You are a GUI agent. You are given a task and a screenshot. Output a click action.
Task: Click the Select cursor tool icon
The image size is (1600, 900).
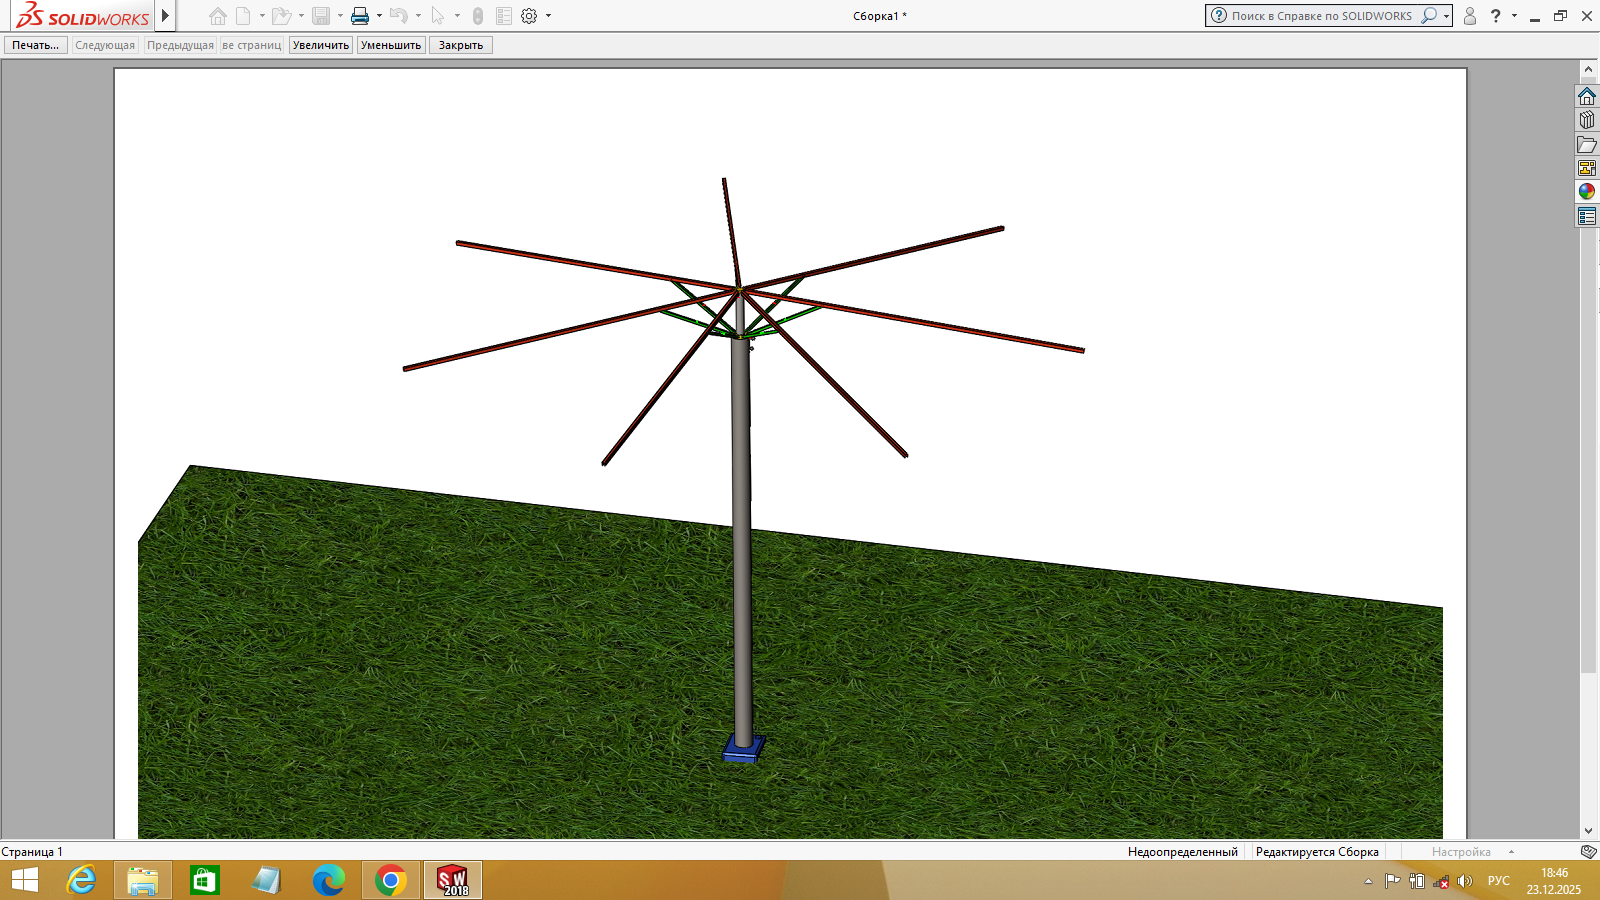coord(438,16)
